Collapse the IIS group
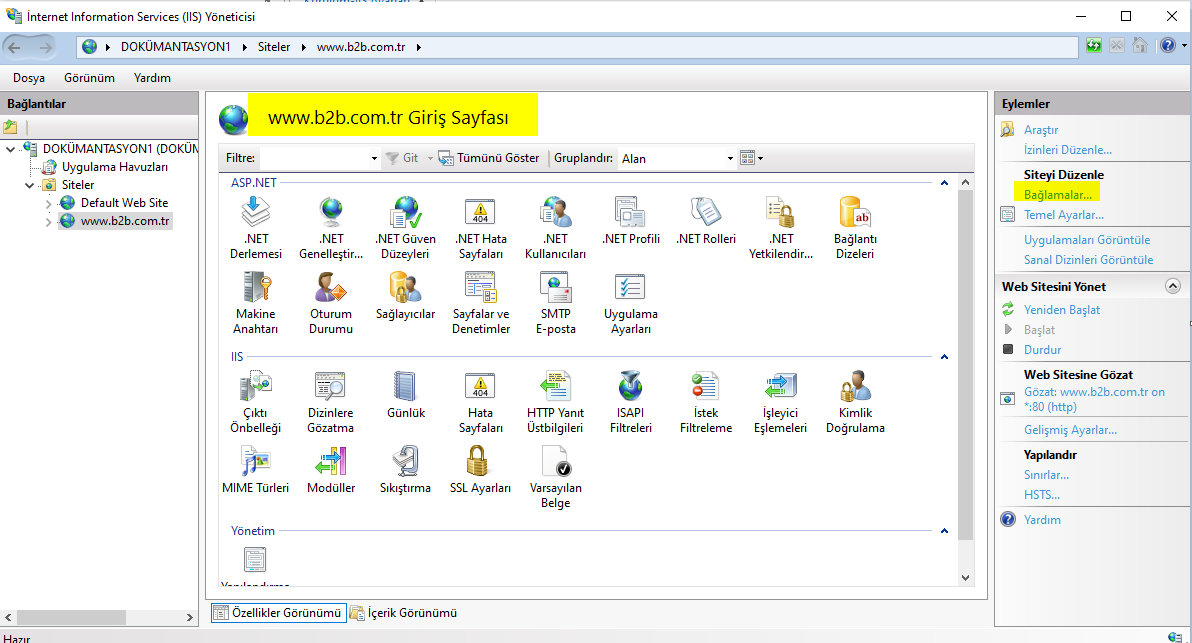 (944, 356)
